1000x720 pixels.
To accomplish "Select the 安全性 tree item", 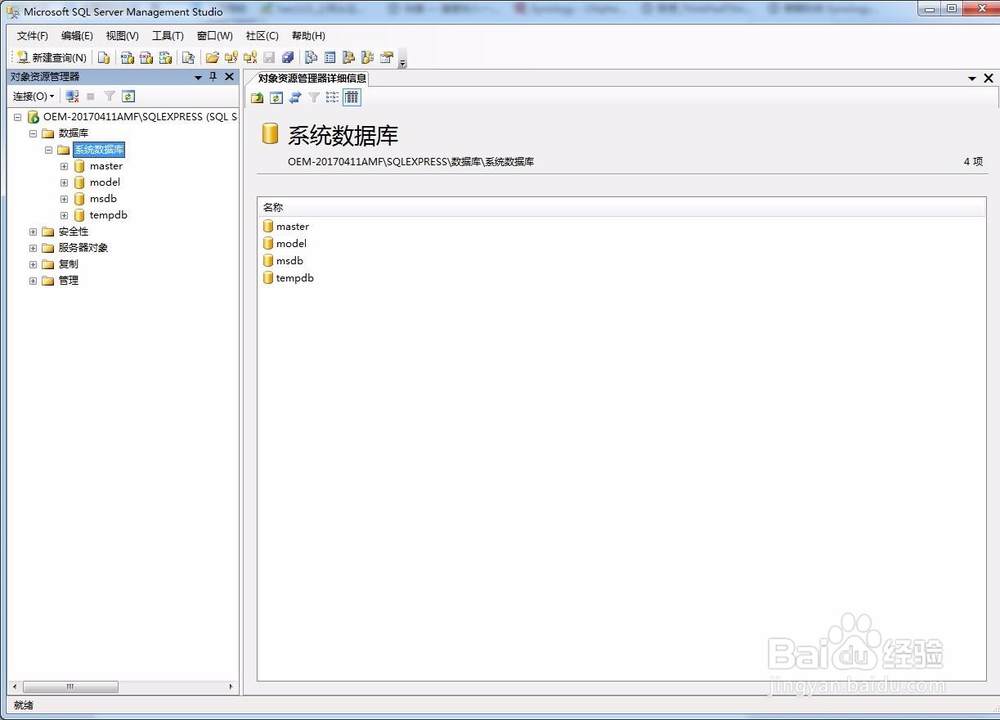I will pyautogui.click(x=73, y=231).
